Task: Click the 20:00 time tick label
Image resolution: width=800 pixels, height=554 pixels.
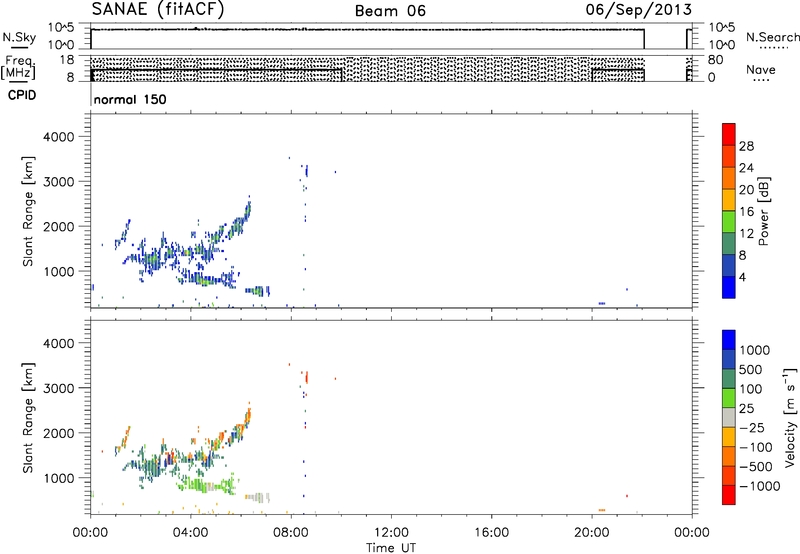Action: (x=592, y=533)
